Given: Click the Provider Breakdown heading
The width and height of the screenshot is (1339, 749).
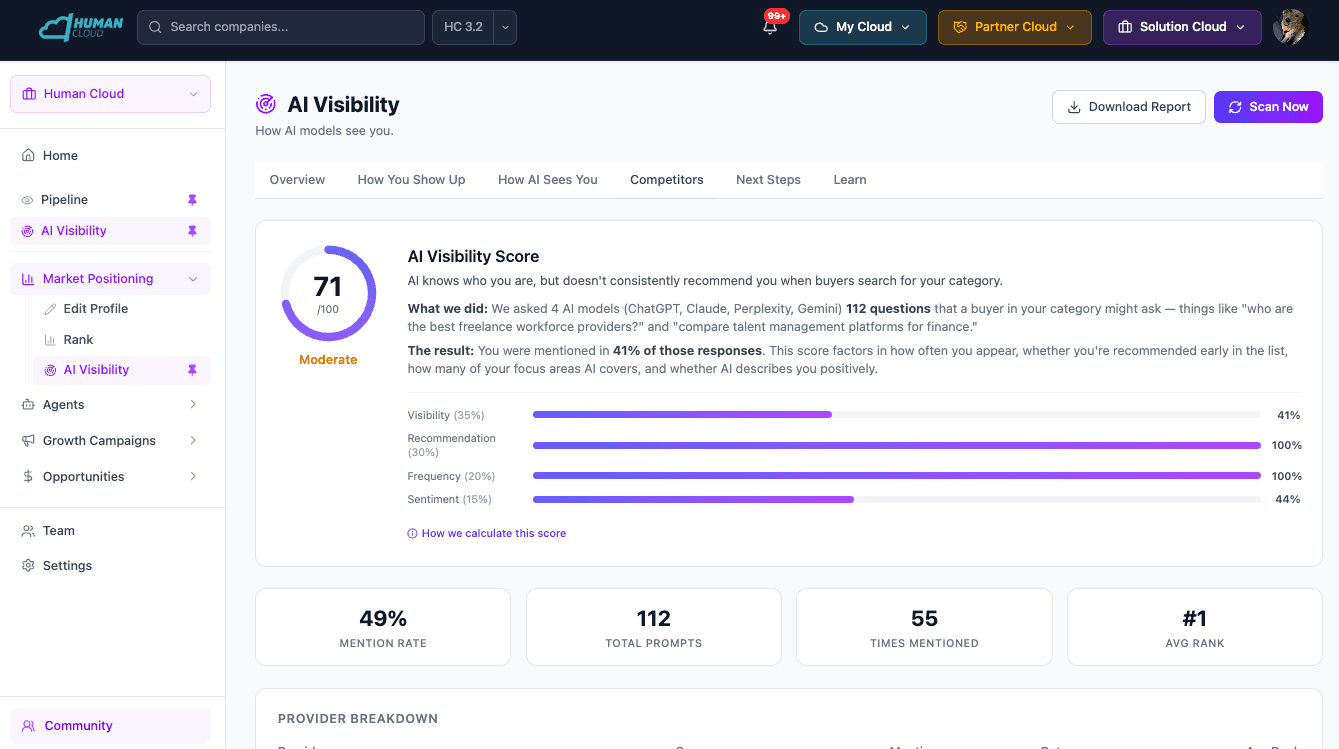Looking at the screenshot, I should [x=358, y=719].
